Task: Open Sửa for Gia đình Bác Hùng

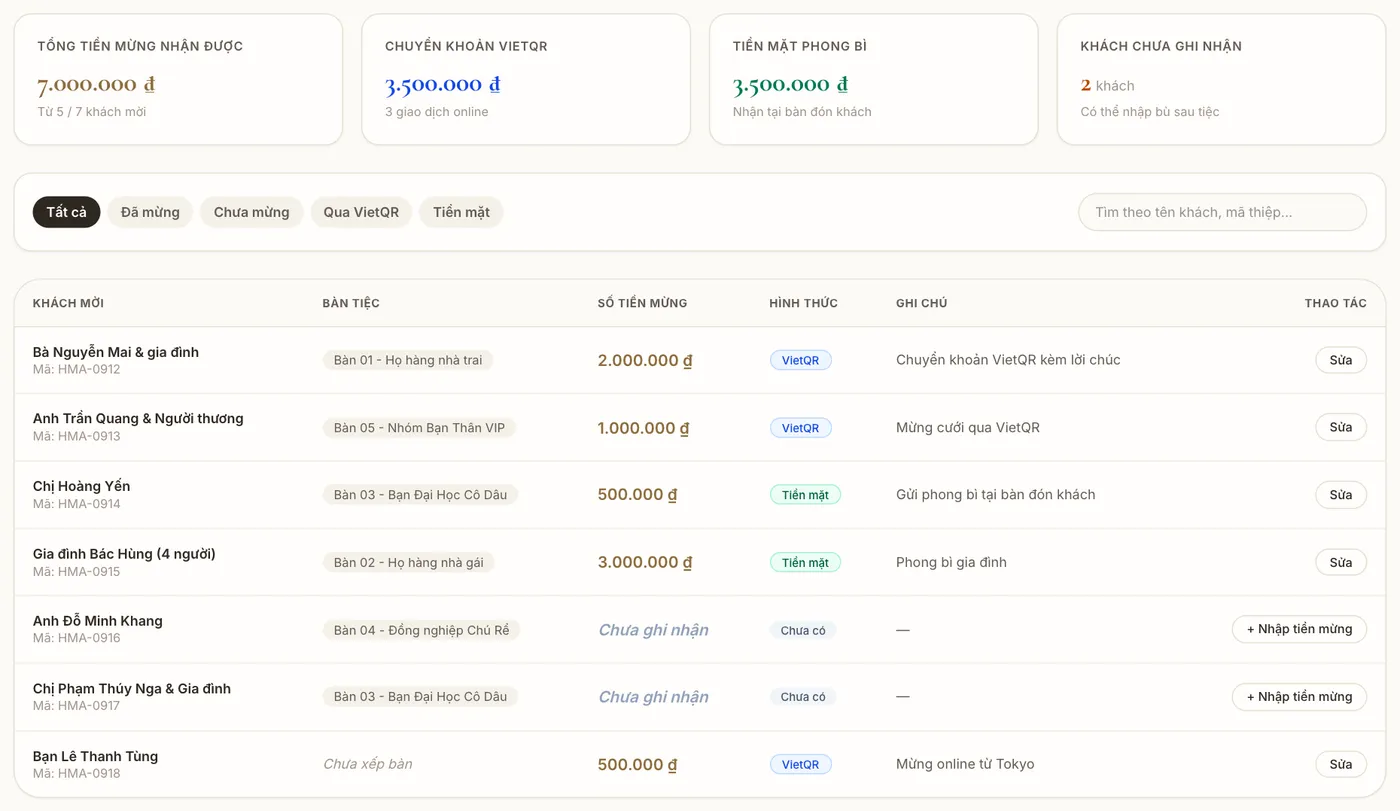Action: coord(1341,562)
